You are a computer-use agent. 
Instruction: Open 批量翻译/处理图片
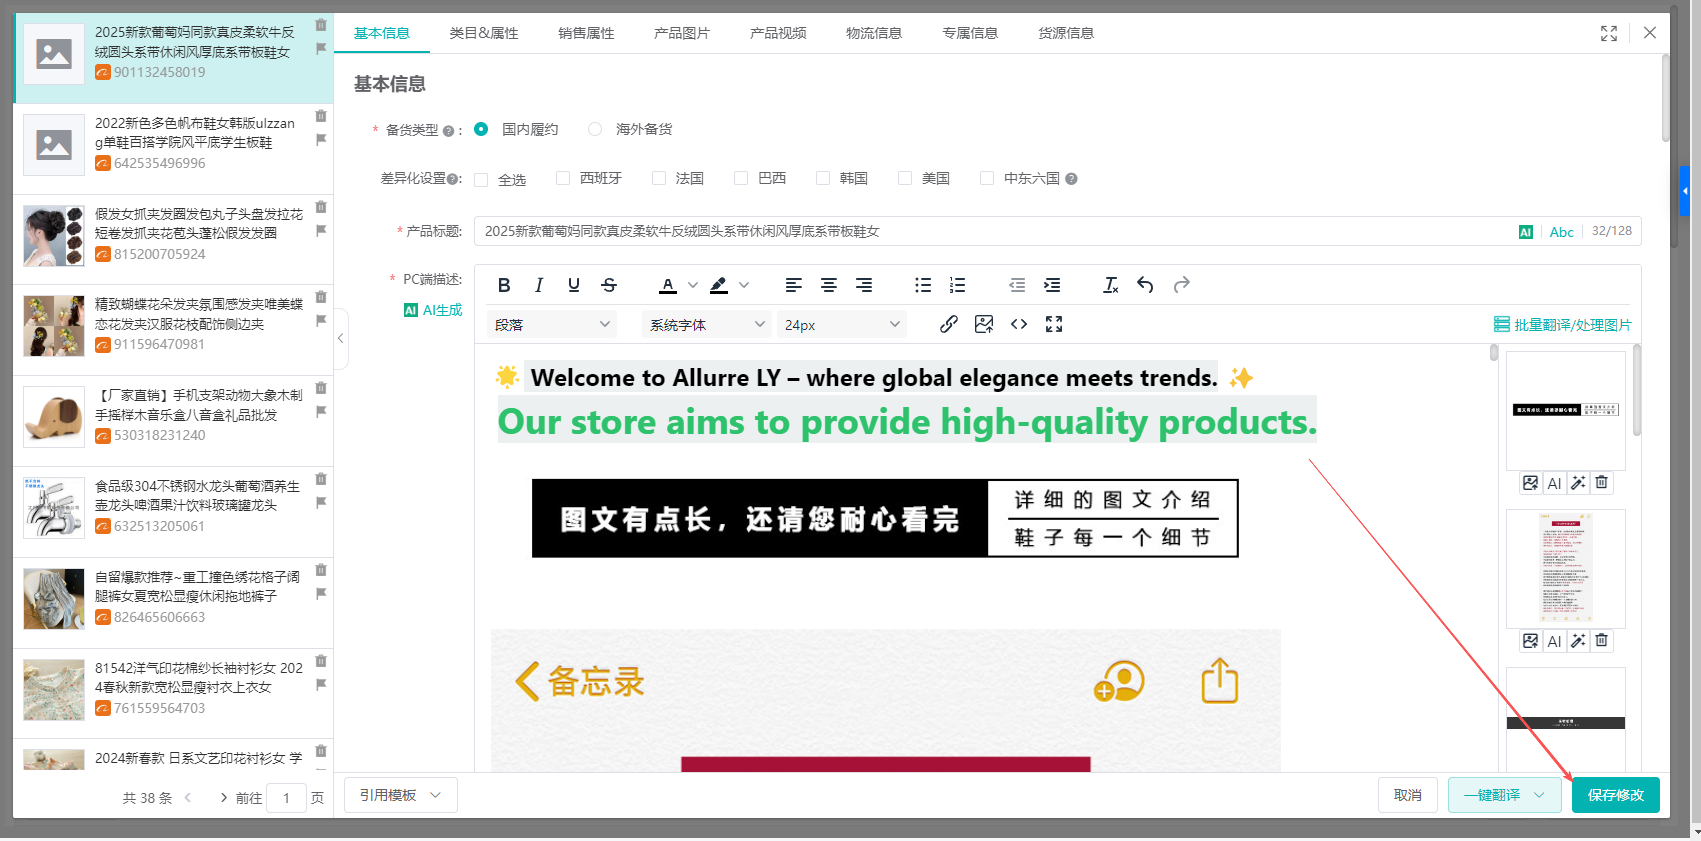click(x=1563, y=325)
